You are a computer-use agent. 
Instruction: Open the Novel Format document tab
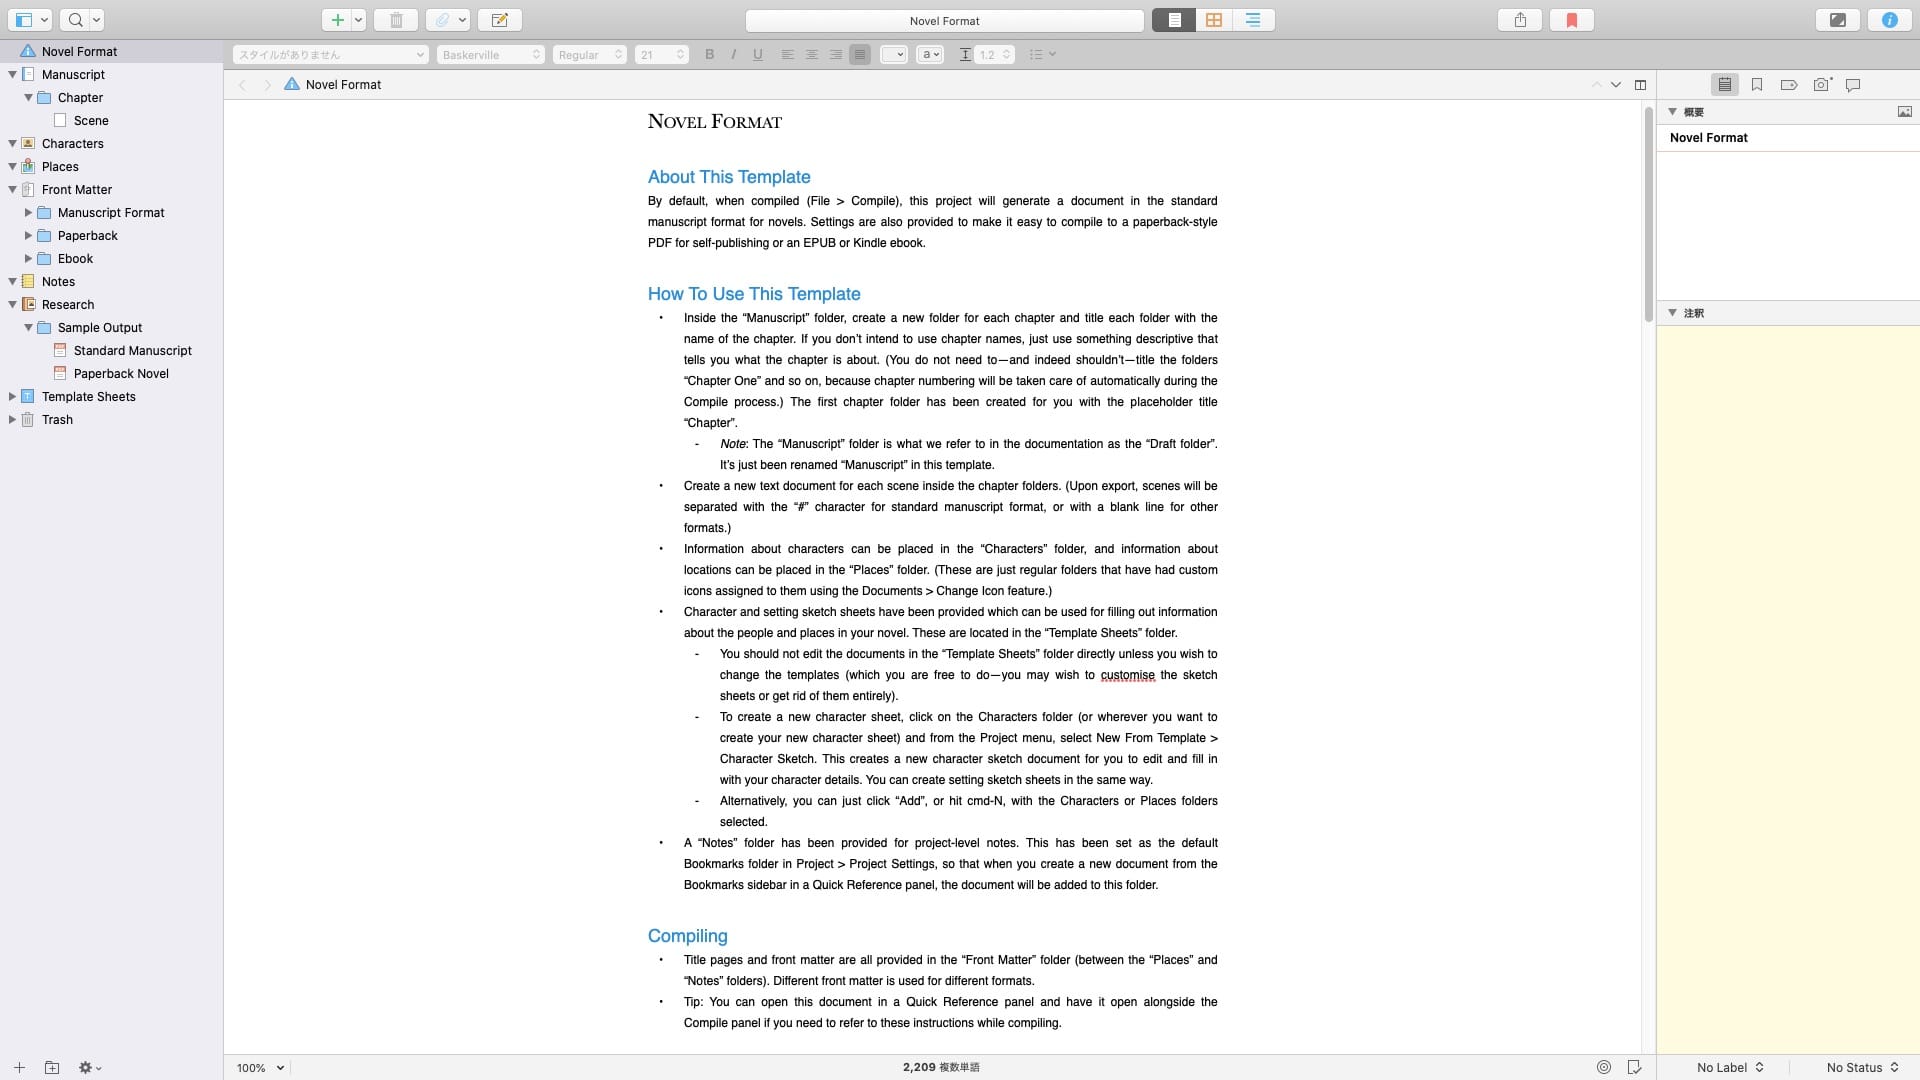342,83
